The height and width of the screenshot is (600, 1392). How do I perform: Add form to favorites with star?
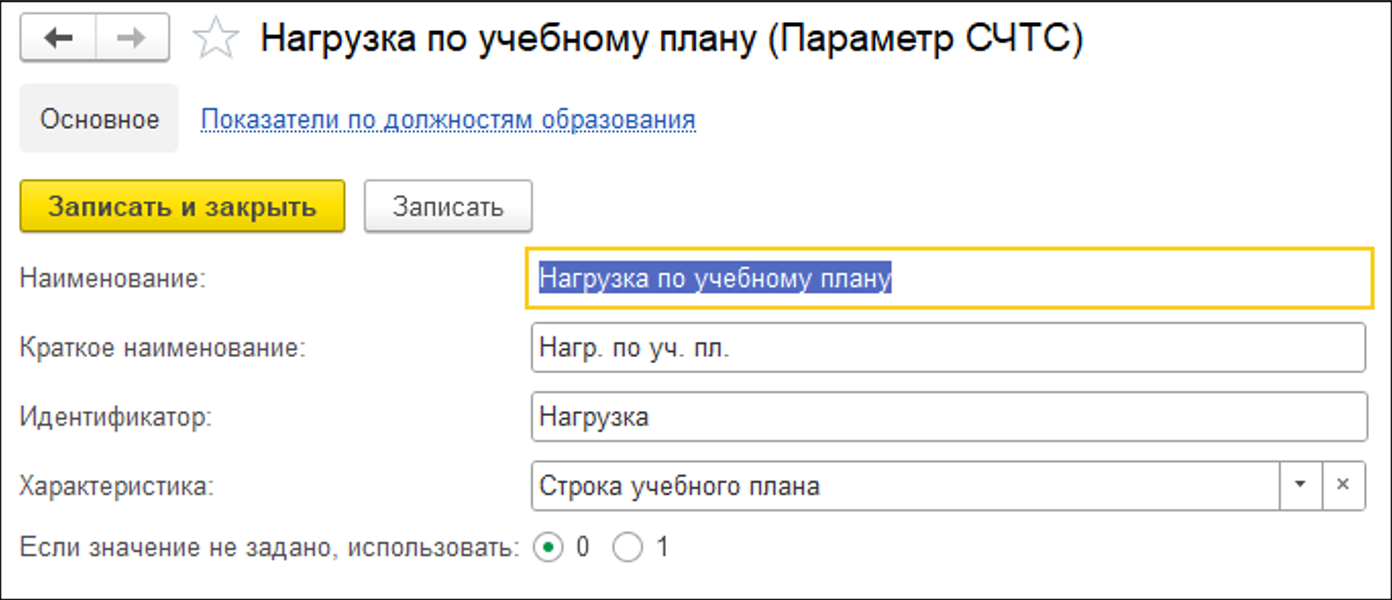[x=215, y=39]
